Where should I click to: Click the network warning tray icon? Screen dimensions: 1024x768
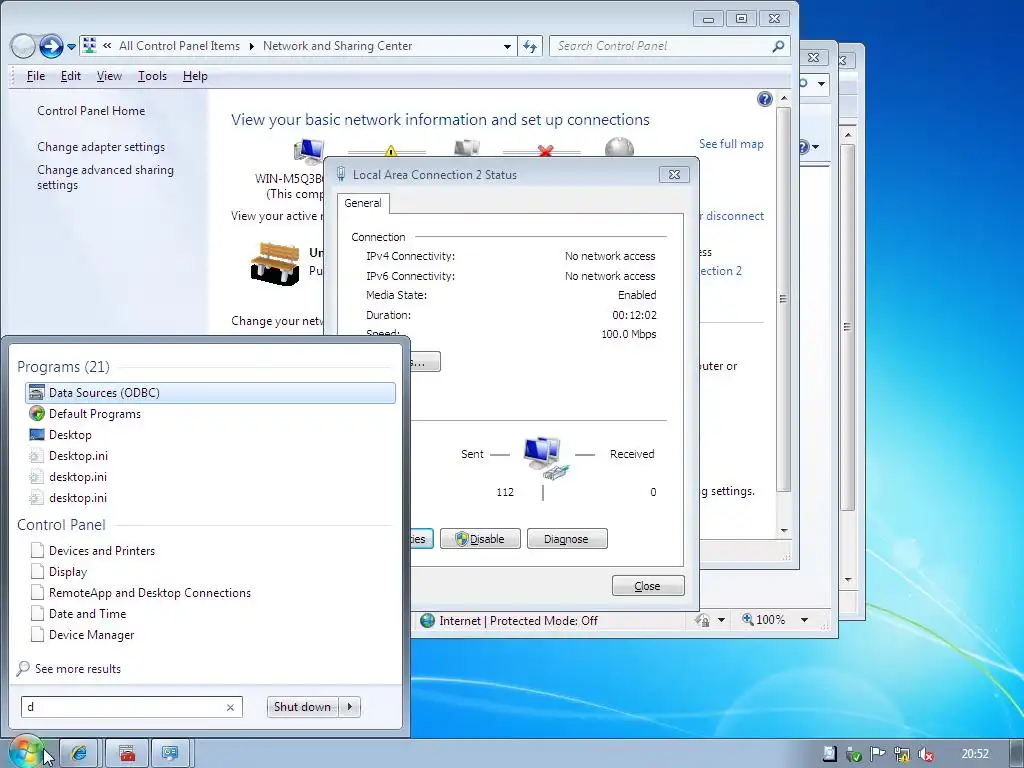click(x=902, y=754)
